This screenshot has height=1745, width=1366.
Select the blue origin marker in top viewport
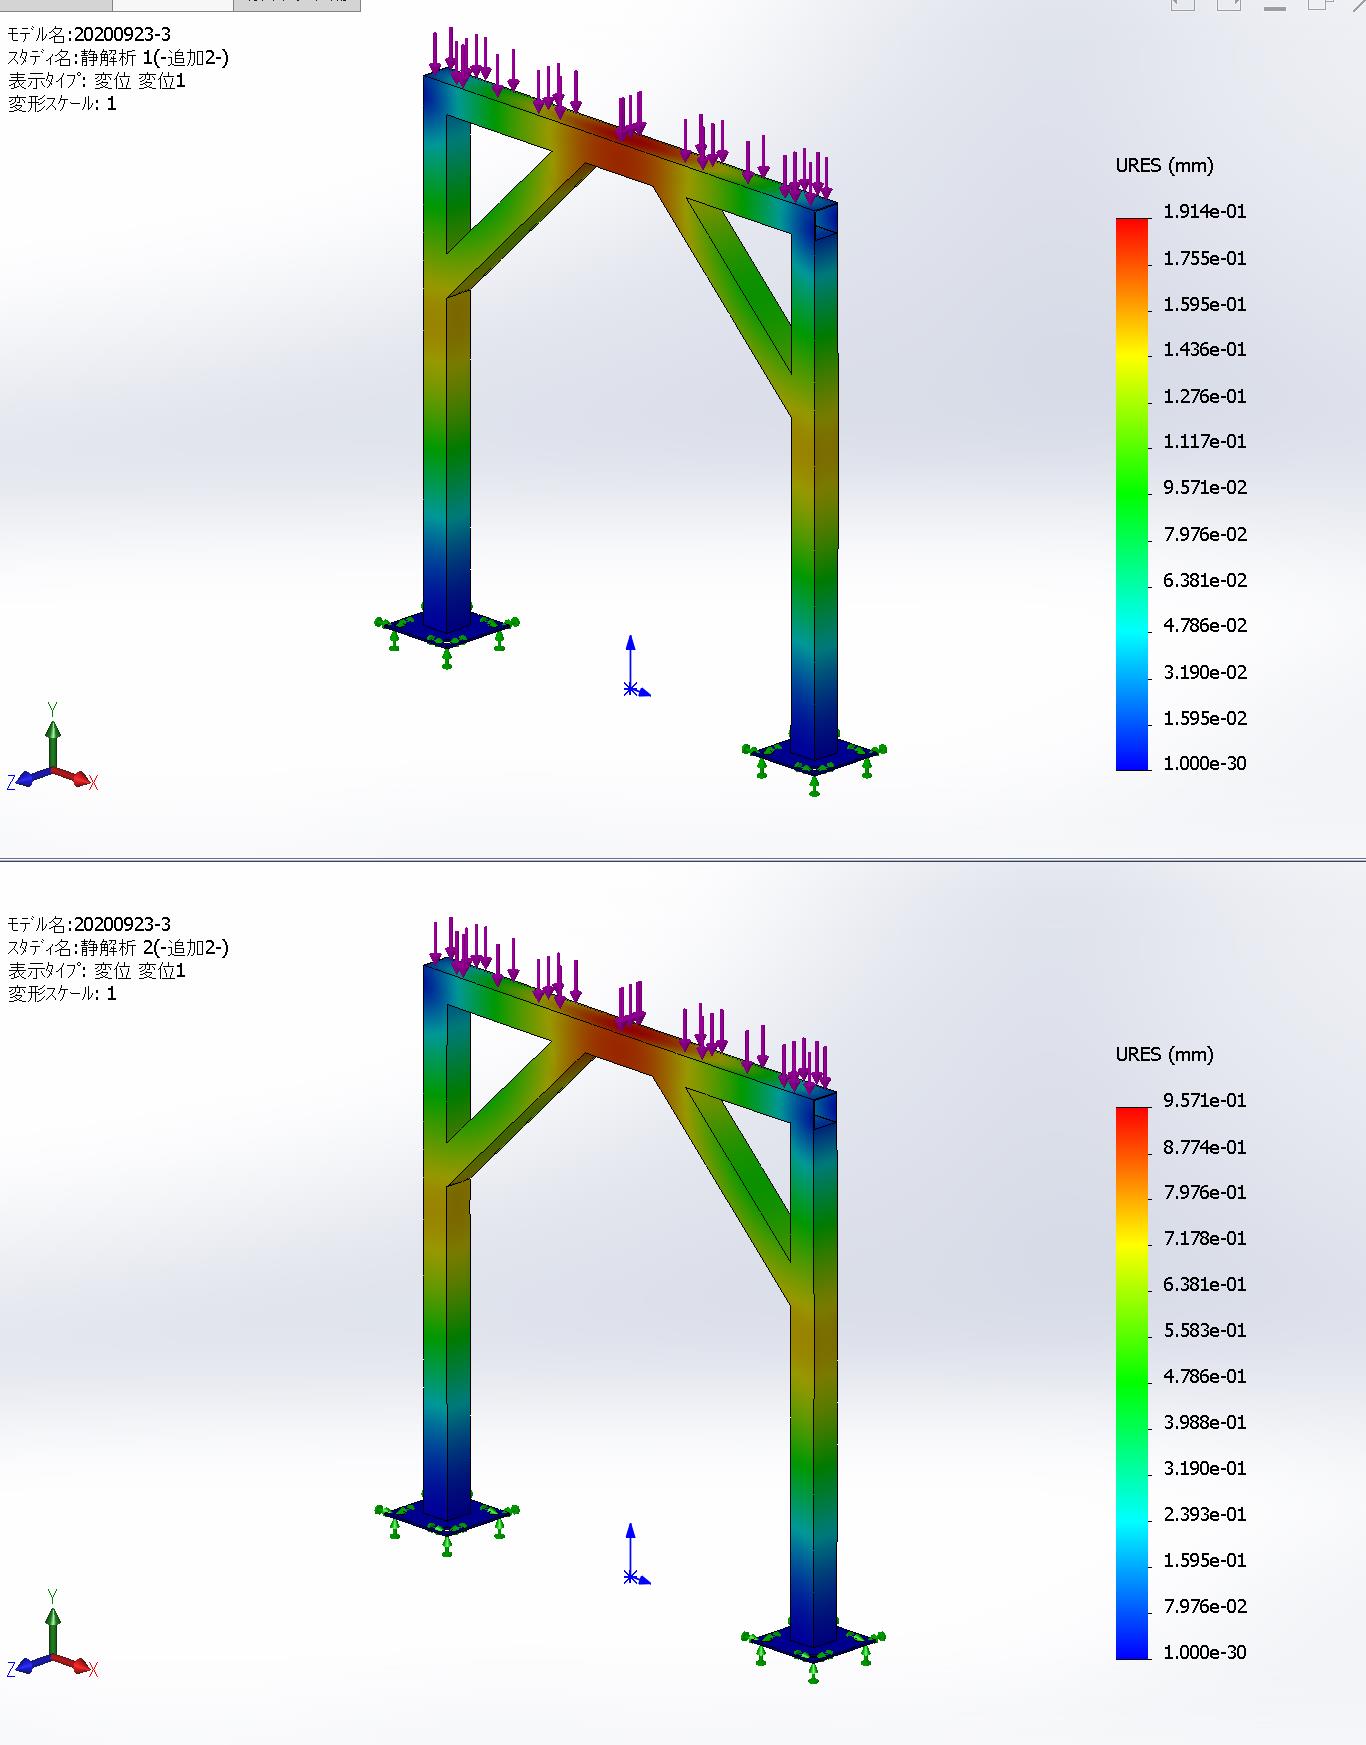(x=631, y=688)
